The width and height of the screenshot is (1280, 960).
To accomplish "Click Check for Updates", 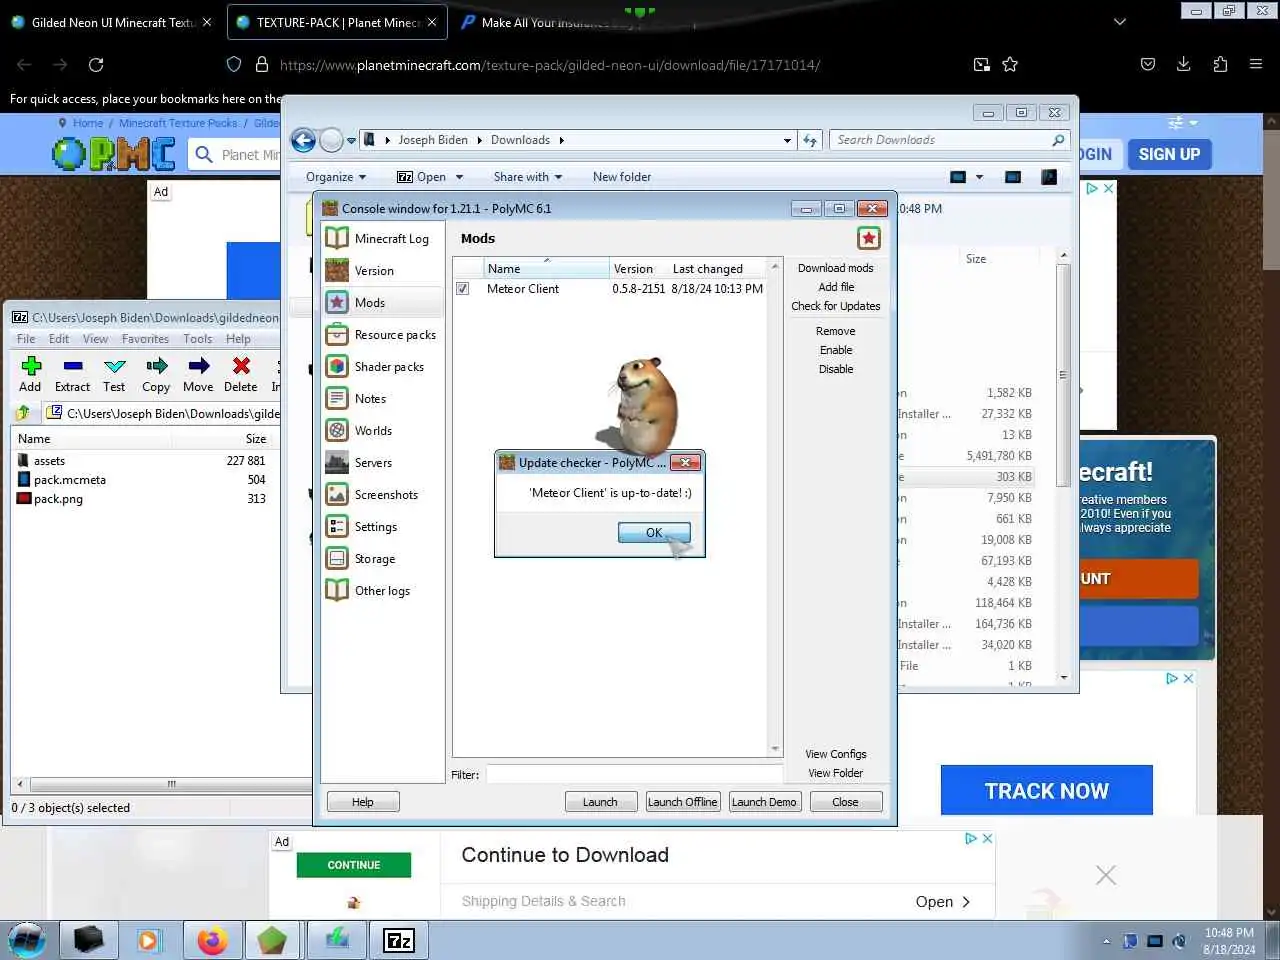I will [836, 306].
